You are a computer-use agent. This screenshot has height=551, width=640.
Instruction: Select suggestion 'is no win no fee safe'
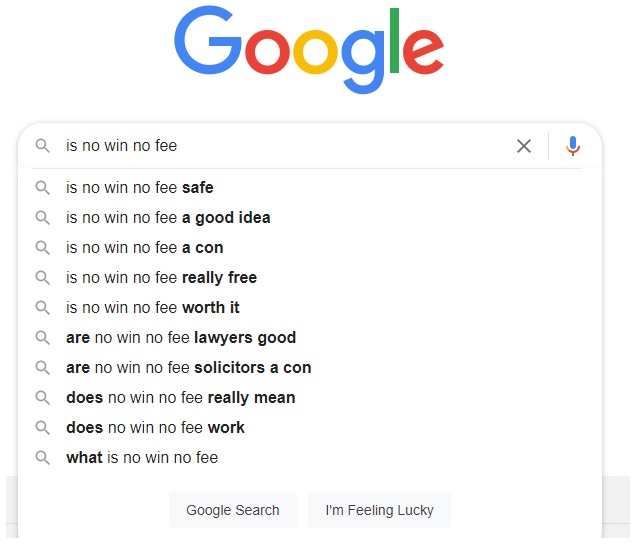[140, 187]
